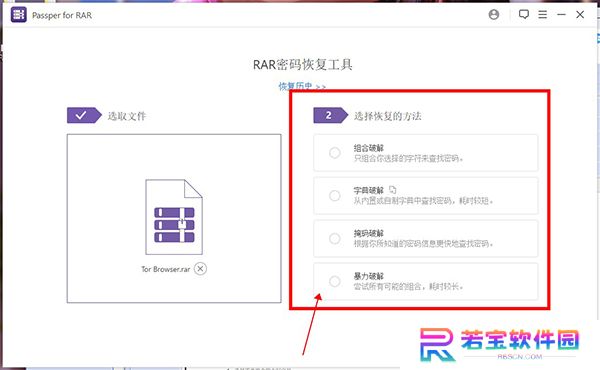Viewport: 600px width, 370px height.
Task: Close the Passper for RAR window
Action: coord(580,15)
